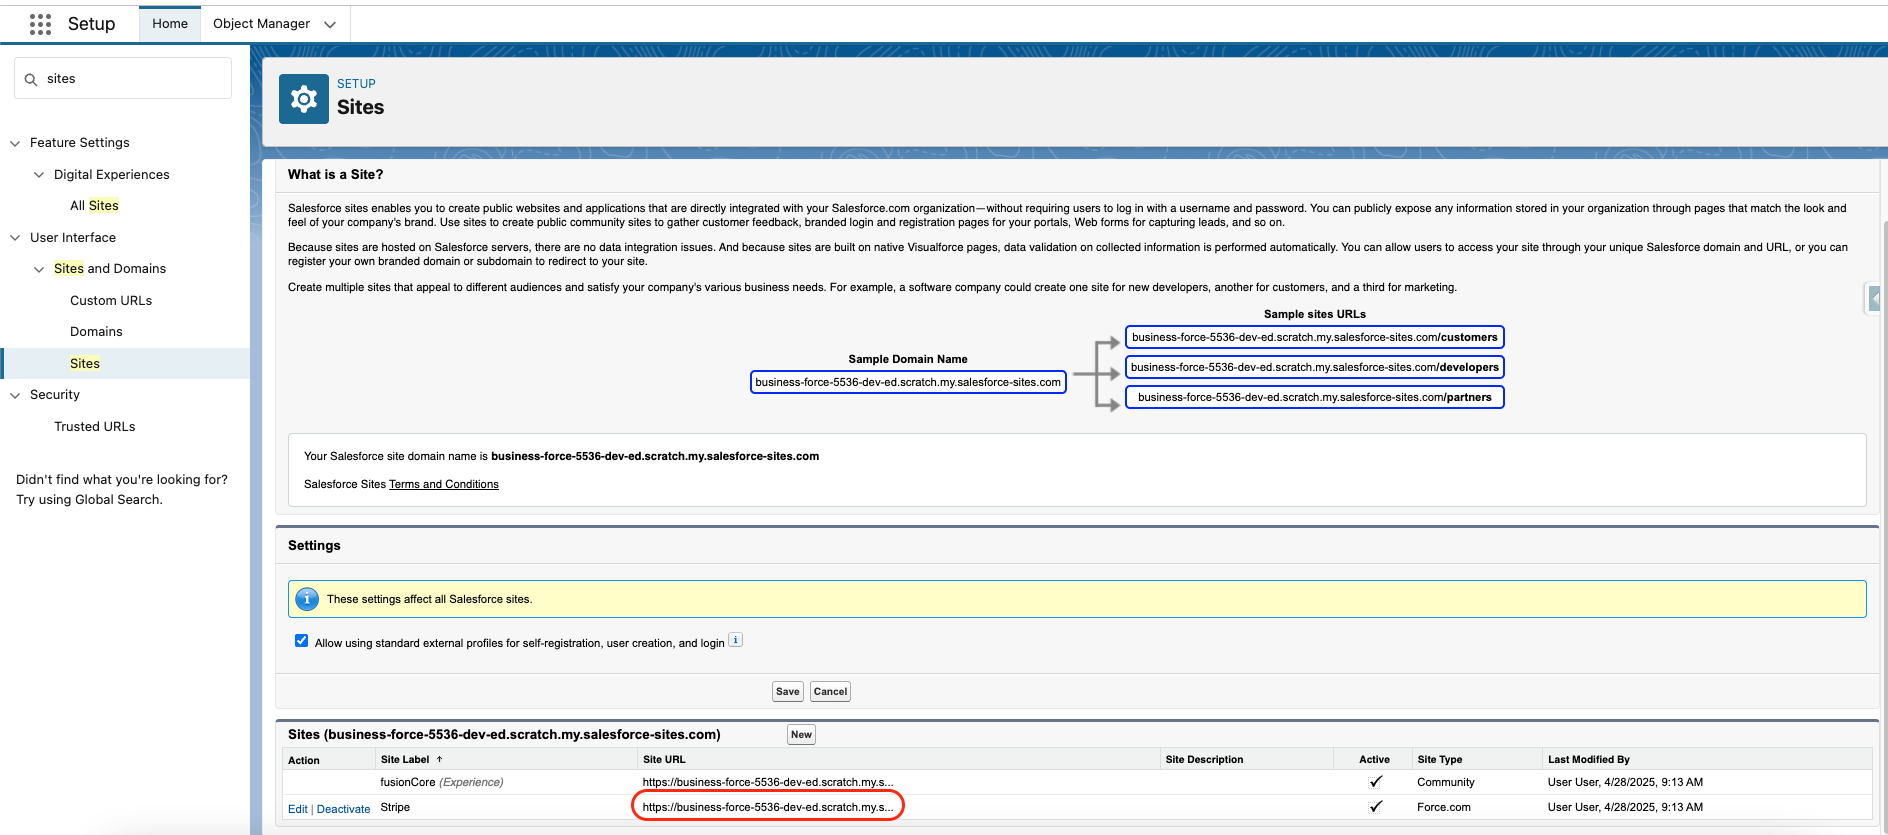Open the Stripe site label

click(x=395, y=807)
